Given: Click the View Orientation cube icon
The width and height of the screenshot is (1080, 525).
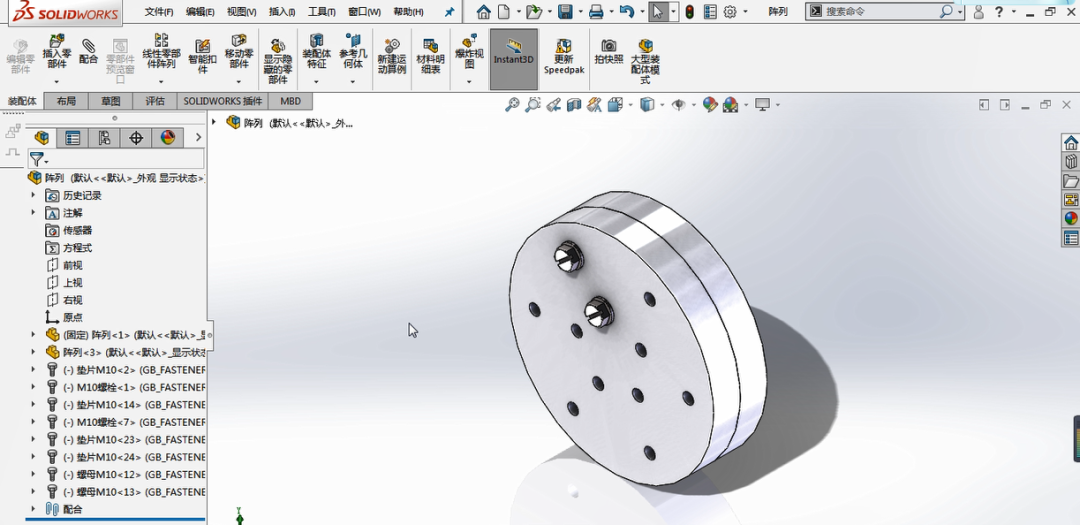Looking at the screenshot, I should [x=615, y=105].
